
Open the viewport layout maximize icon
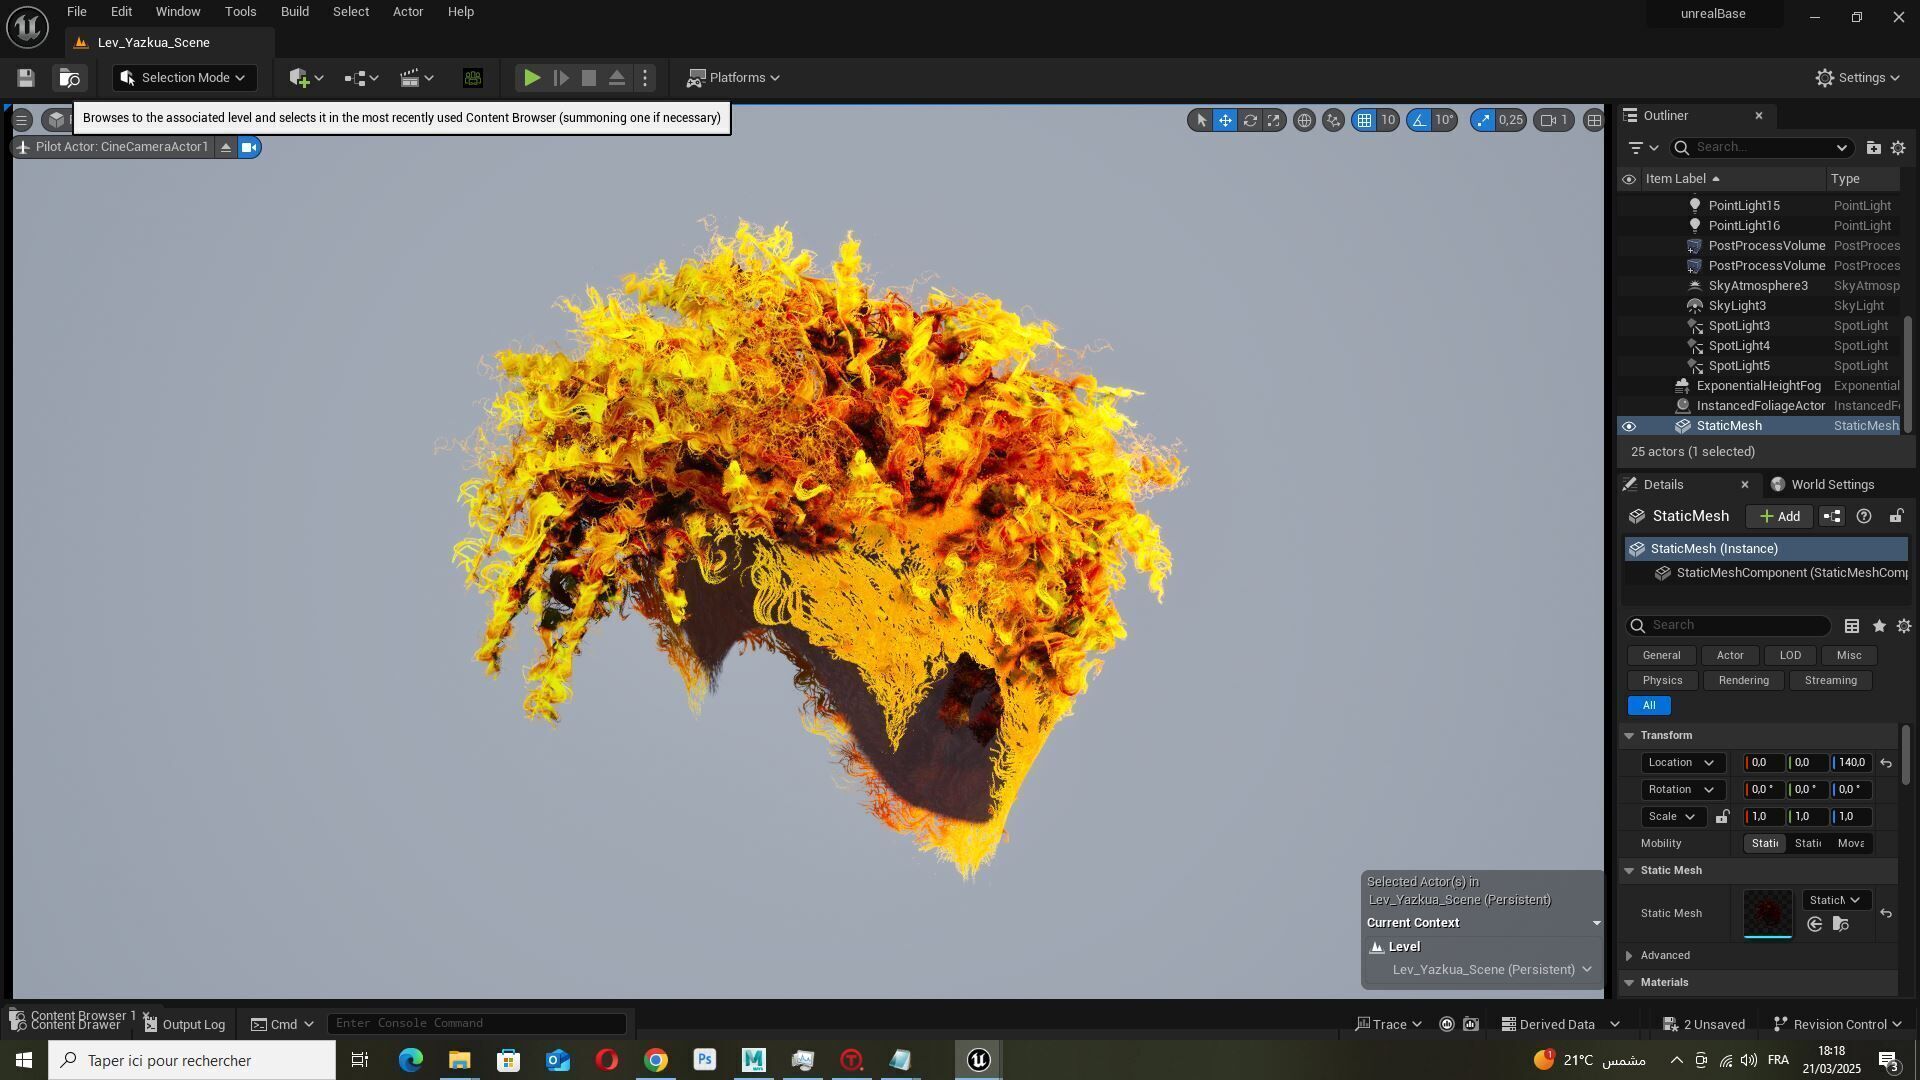point(1594,120)
